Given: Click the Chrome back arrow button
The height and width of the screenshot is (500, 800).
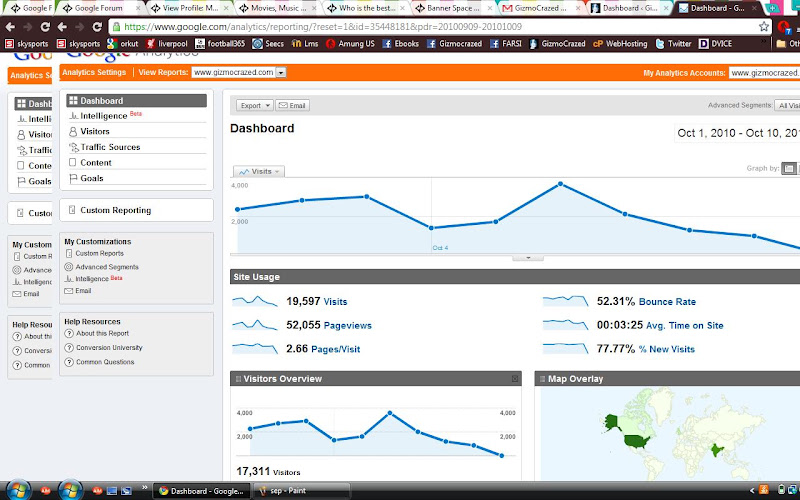Looking at the screenshot, I should [x=10, y=27].
